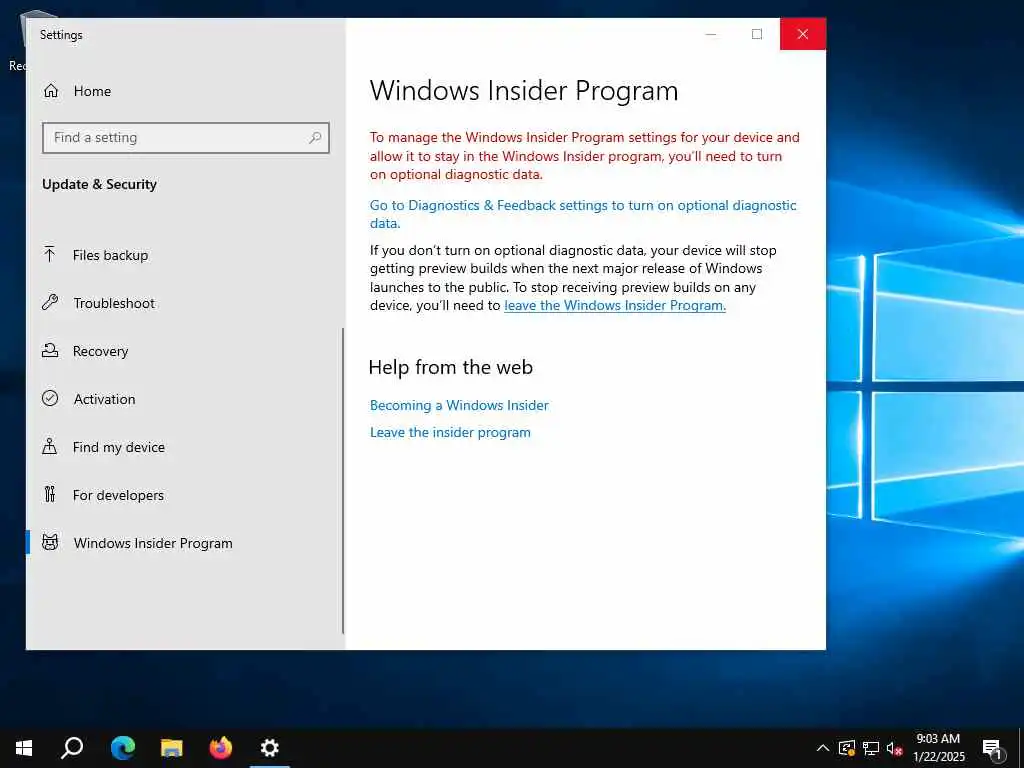The image size is (1024, 768).
Task: Click the Windows Insider Program page title
Action: [x=524, y=90]
